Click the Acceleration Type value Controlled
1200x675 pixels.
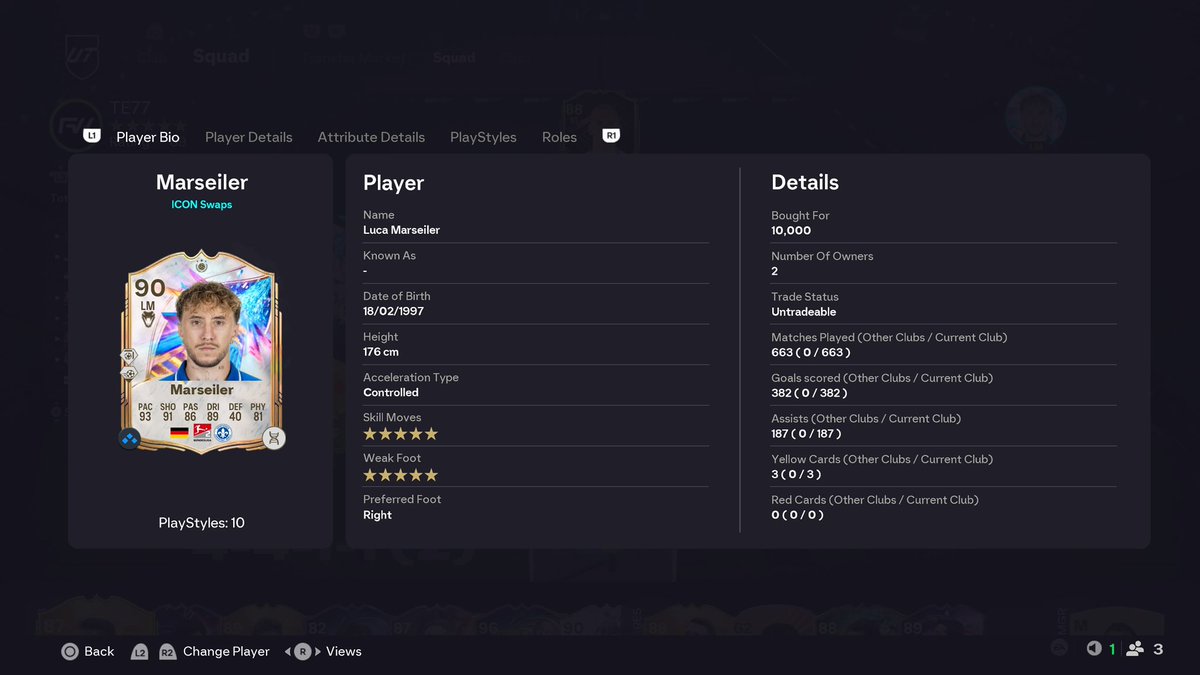pos(391,392)
